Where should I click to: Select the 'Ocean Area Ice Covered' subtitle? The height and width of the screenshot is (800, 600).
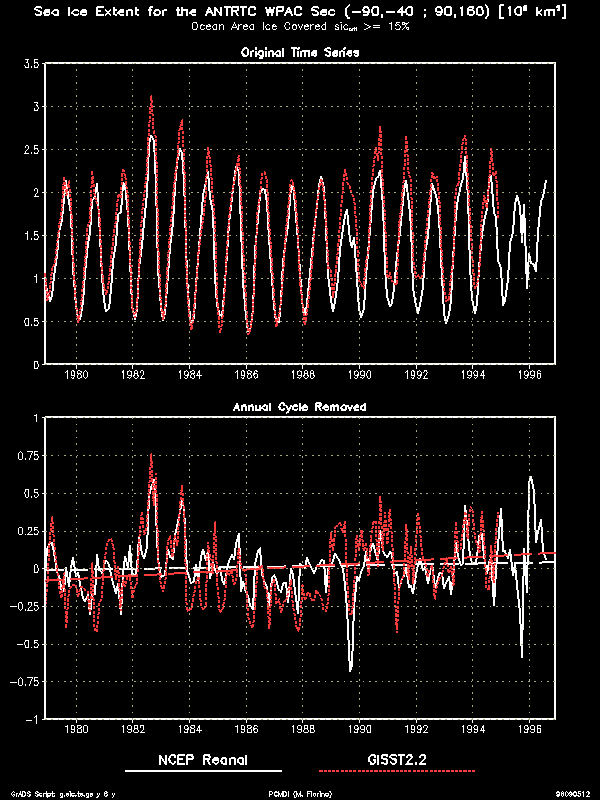pyautogui.click(x=299, y=27)
